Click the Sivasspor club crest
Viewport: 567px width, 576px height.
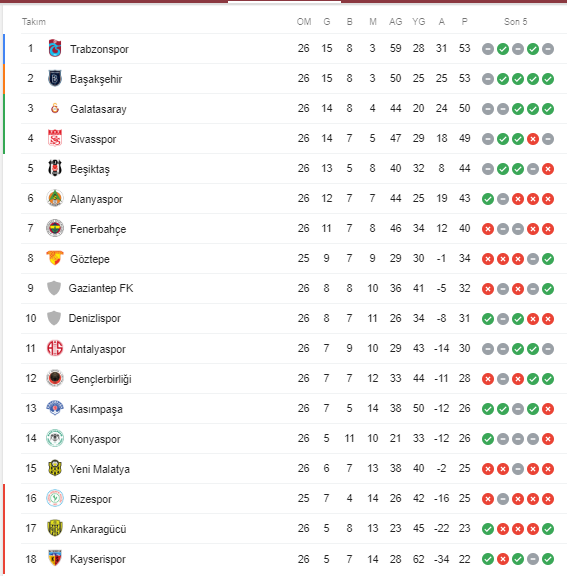point(55,138)
